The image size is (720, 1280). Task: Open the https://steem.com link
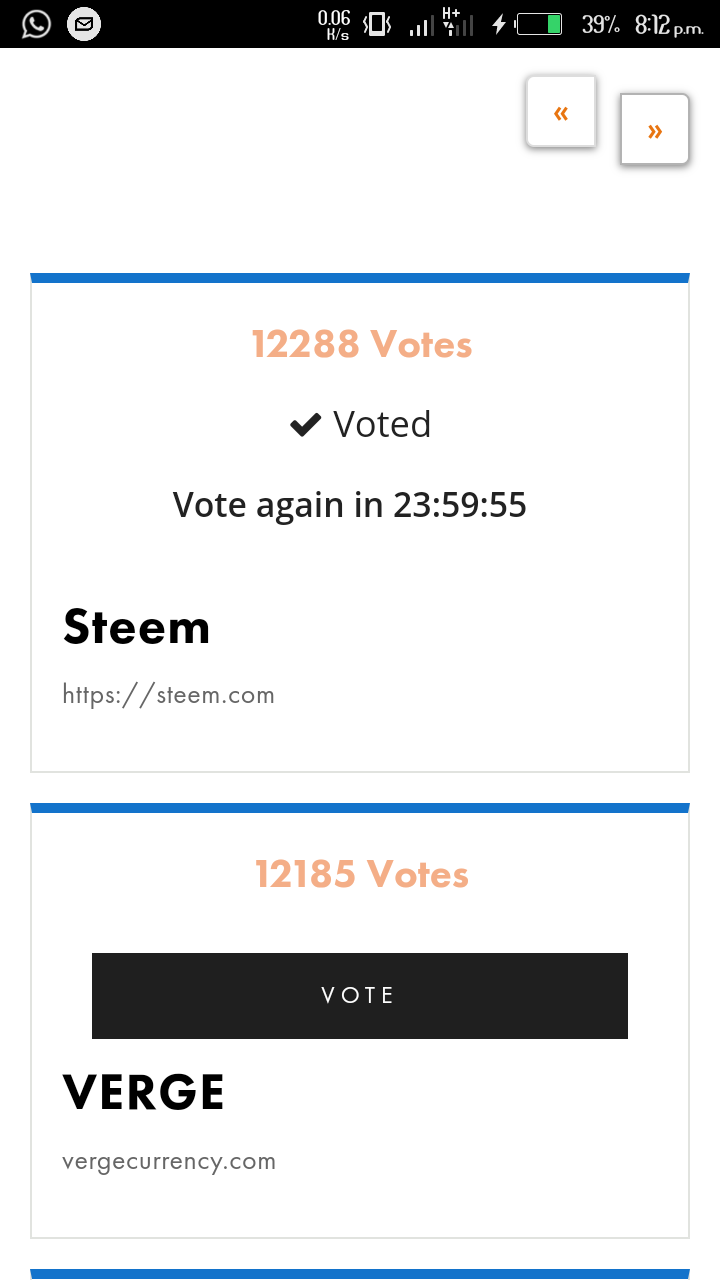pyautogui.click(x=168, y=695)
